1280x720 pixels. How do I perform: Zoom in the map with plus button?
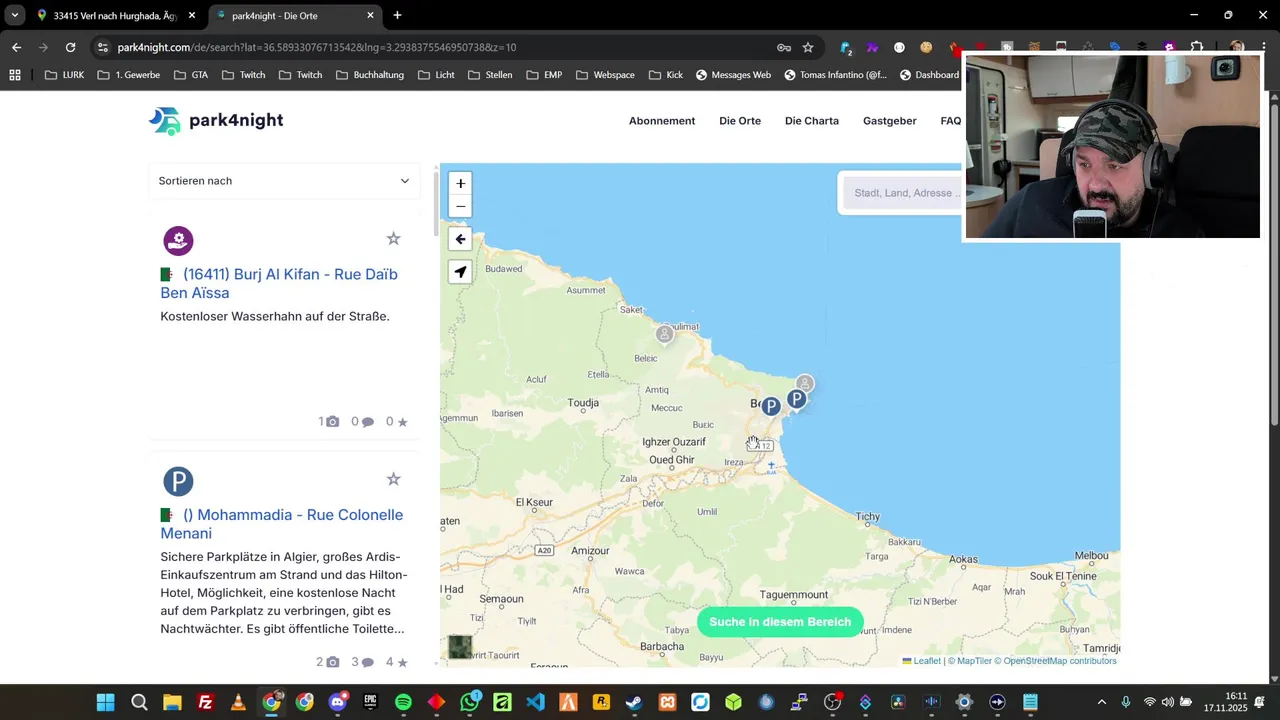click(x=460, y=183)
